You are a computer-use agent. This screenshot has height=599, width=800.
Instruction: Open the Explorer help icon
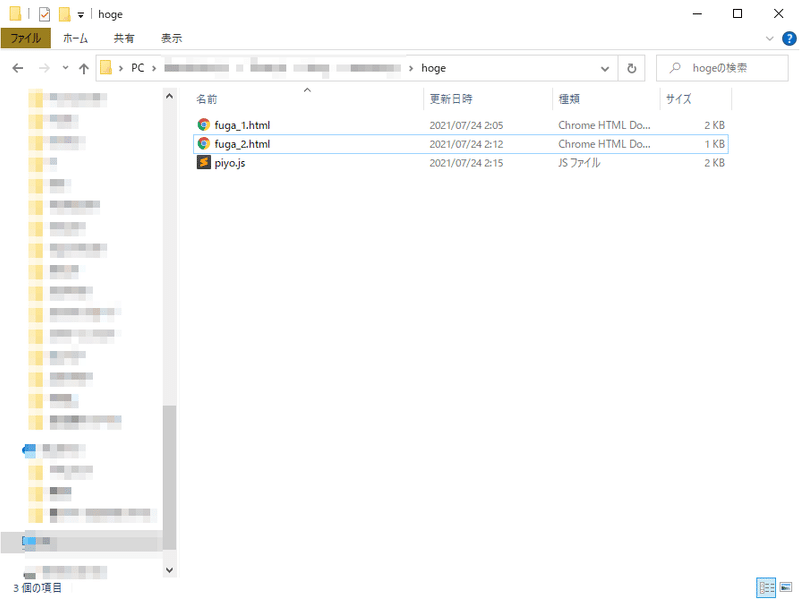789,38
